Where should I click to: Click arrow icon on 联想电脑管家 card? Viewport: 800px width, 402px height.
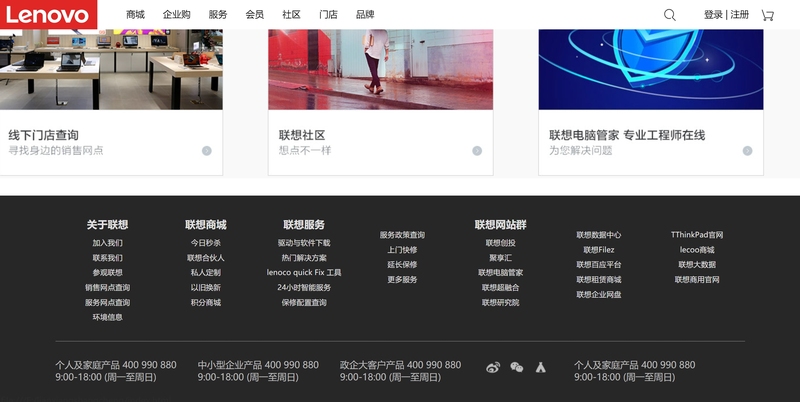click(x=747, y=150)
